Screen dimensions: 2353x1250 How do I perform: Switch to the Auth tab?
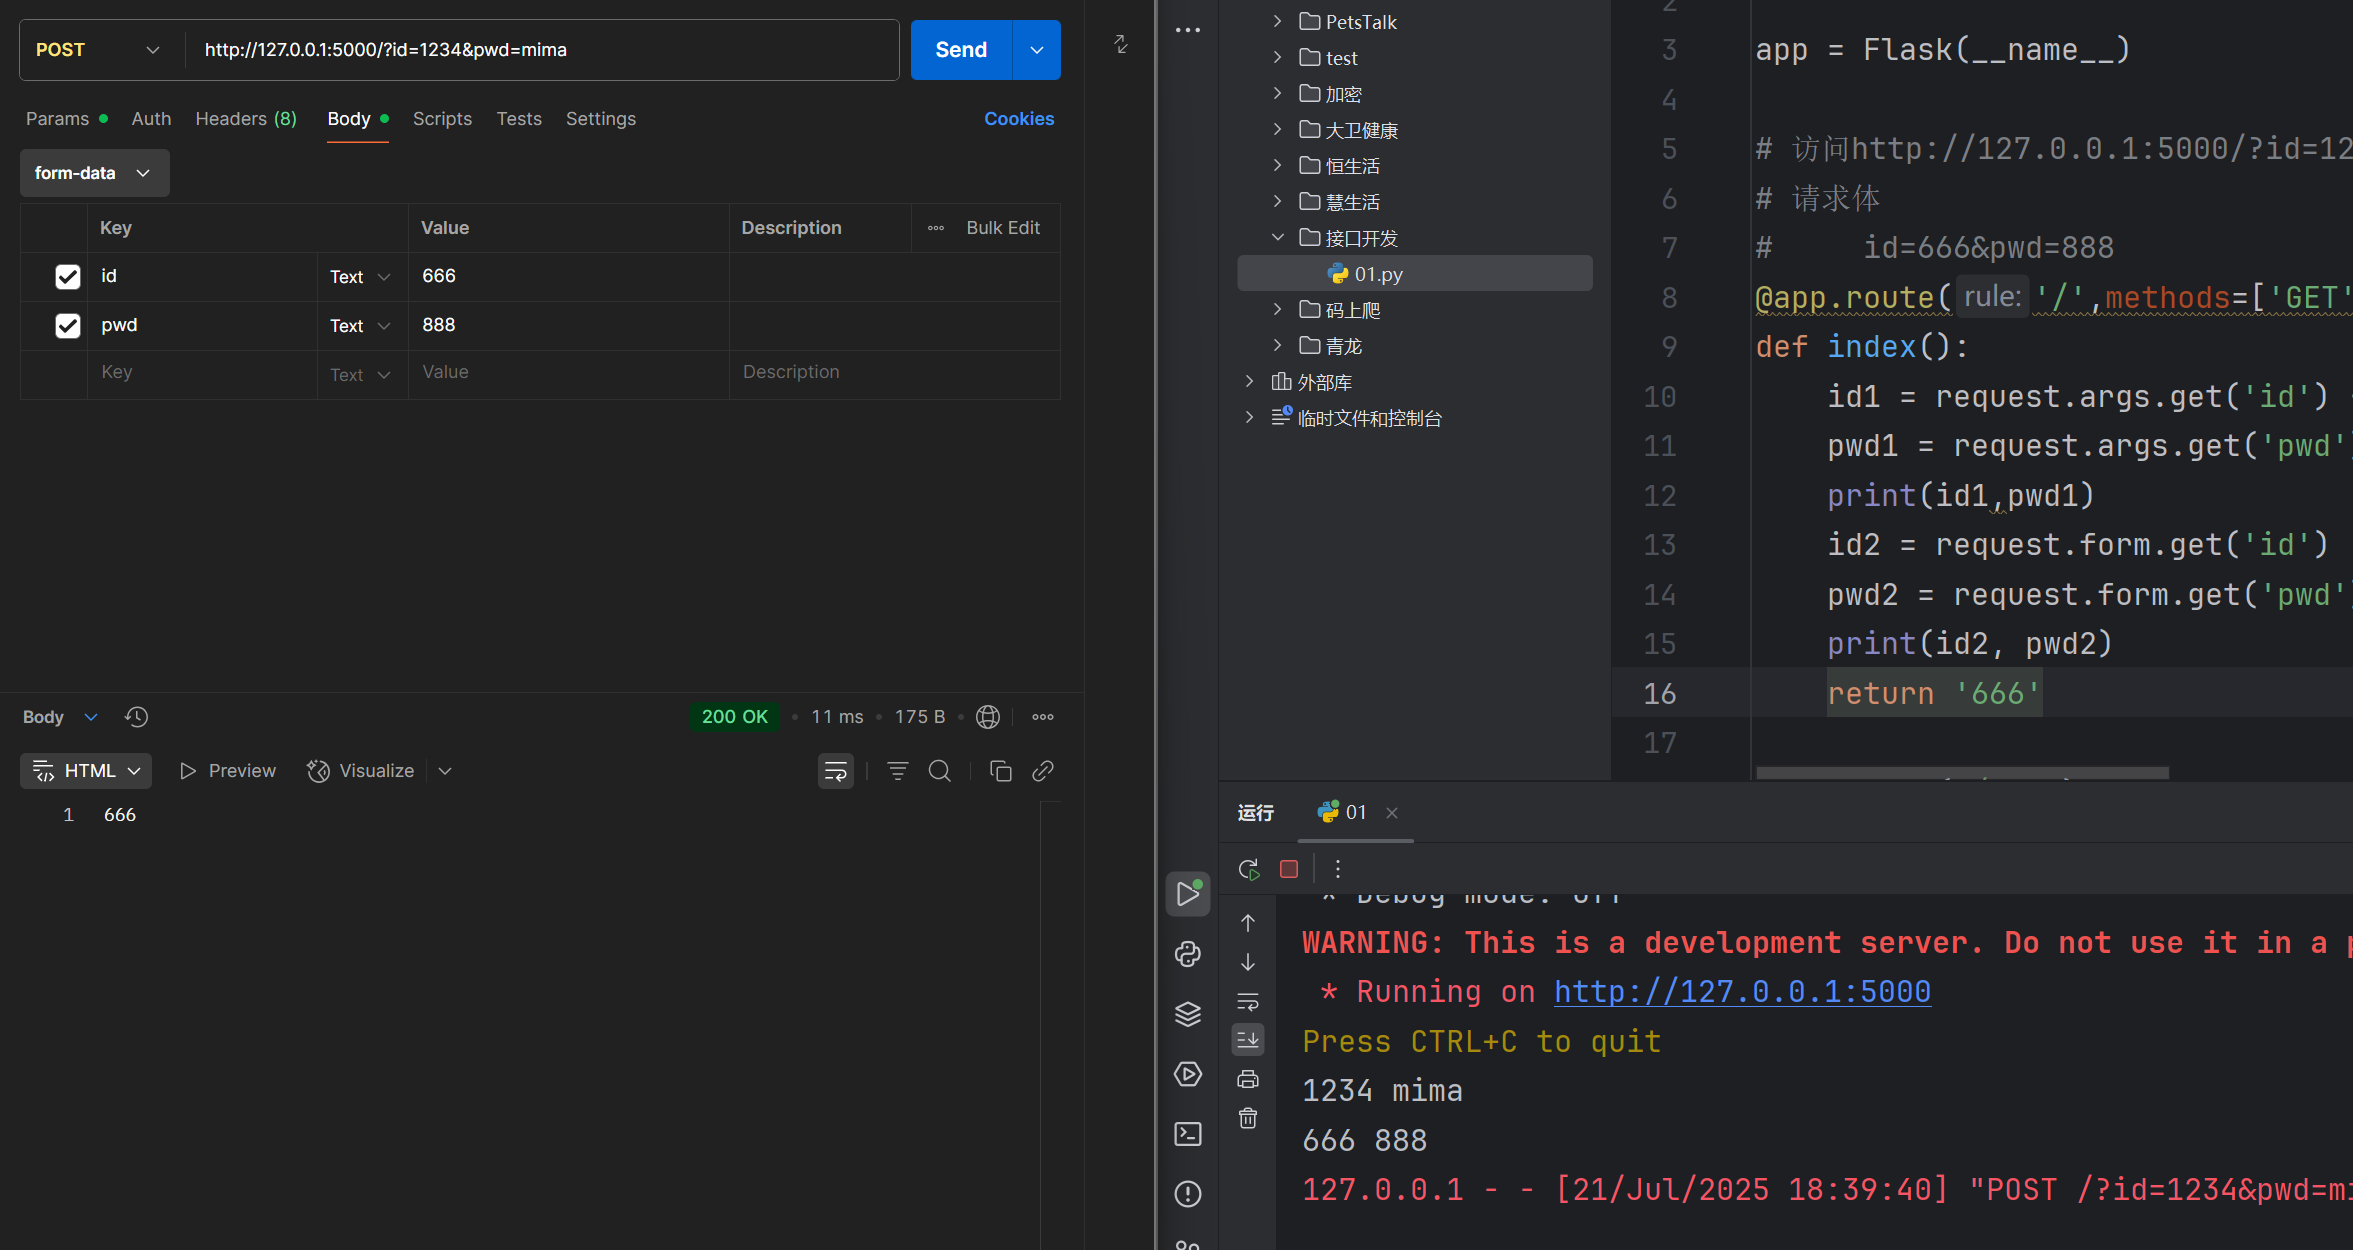(151, 119)
